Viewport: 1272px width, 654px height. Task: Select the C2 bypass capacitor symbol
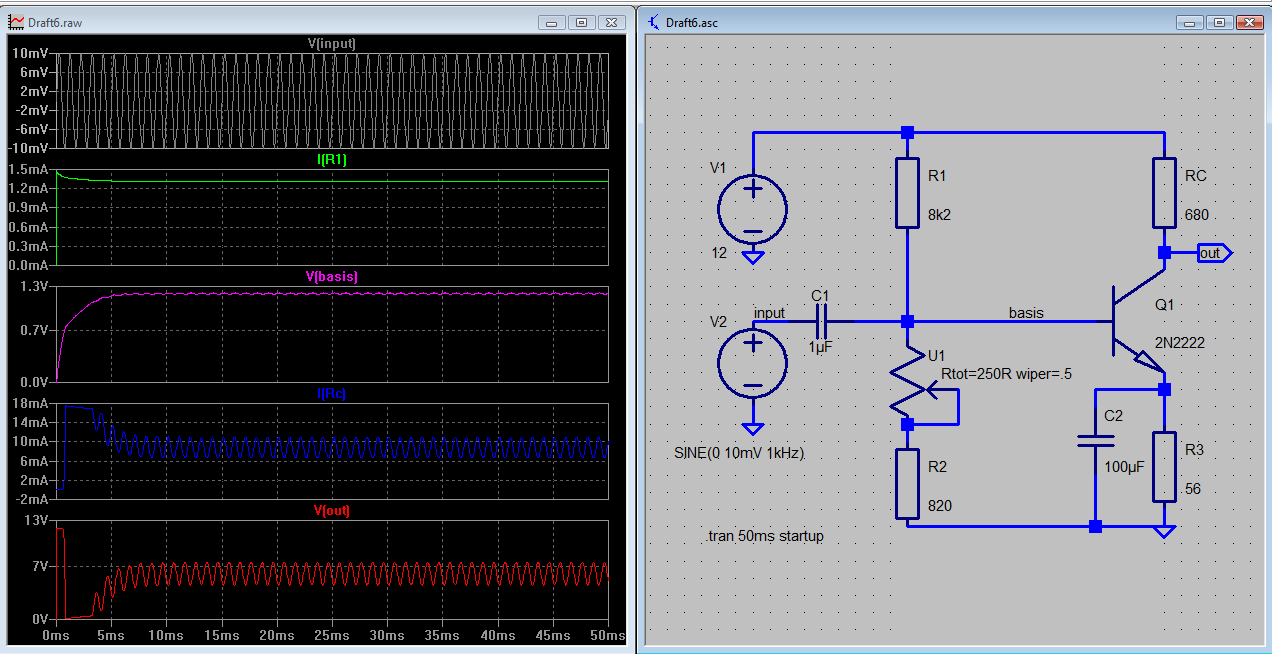pyautogui.click(x=1095, y=440)
